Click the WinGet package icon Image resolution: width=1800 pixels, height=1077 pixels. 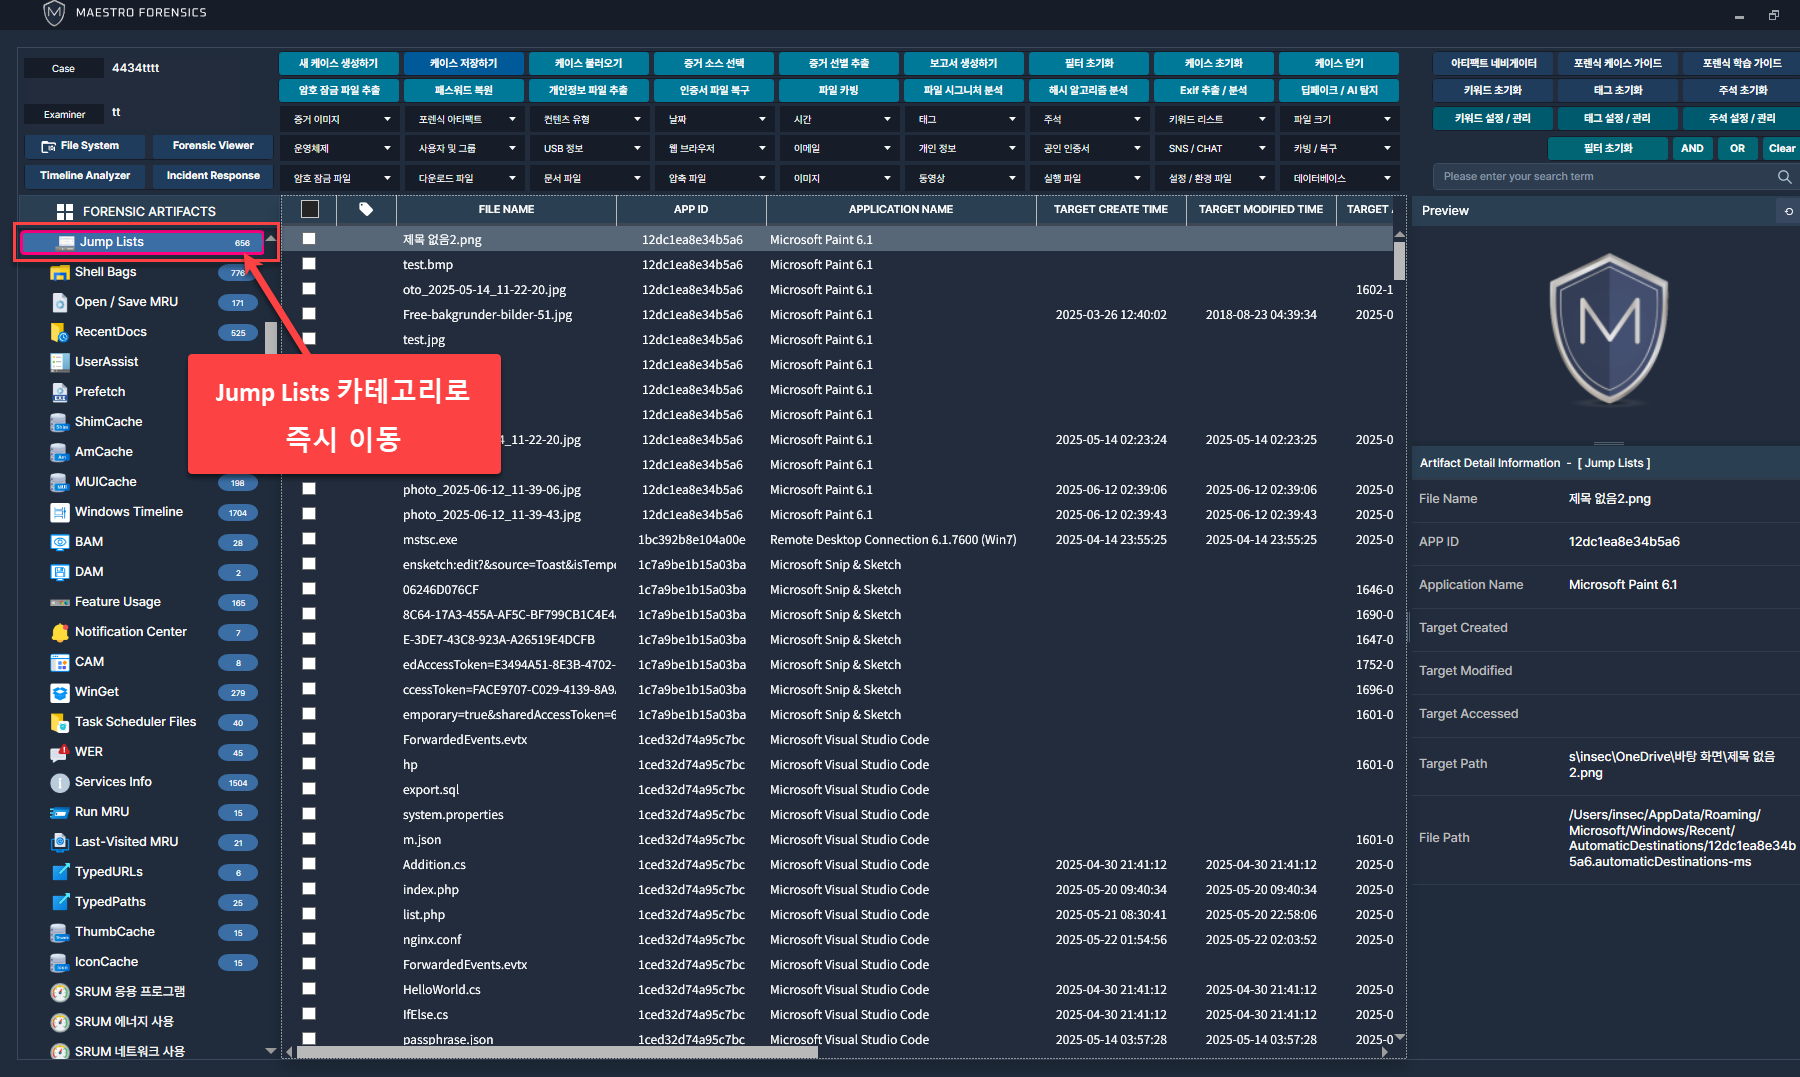(59, 692)
